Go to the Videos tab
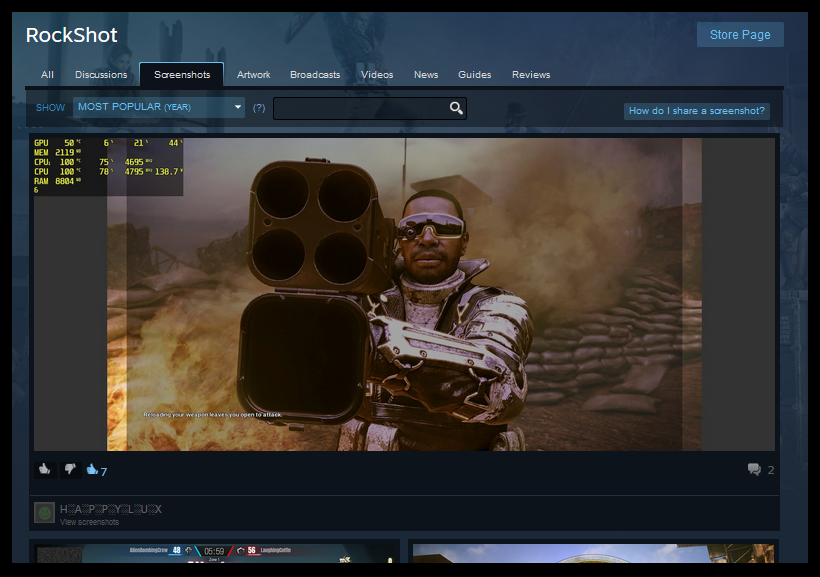820x577 pixels. (x=377, y=75)
